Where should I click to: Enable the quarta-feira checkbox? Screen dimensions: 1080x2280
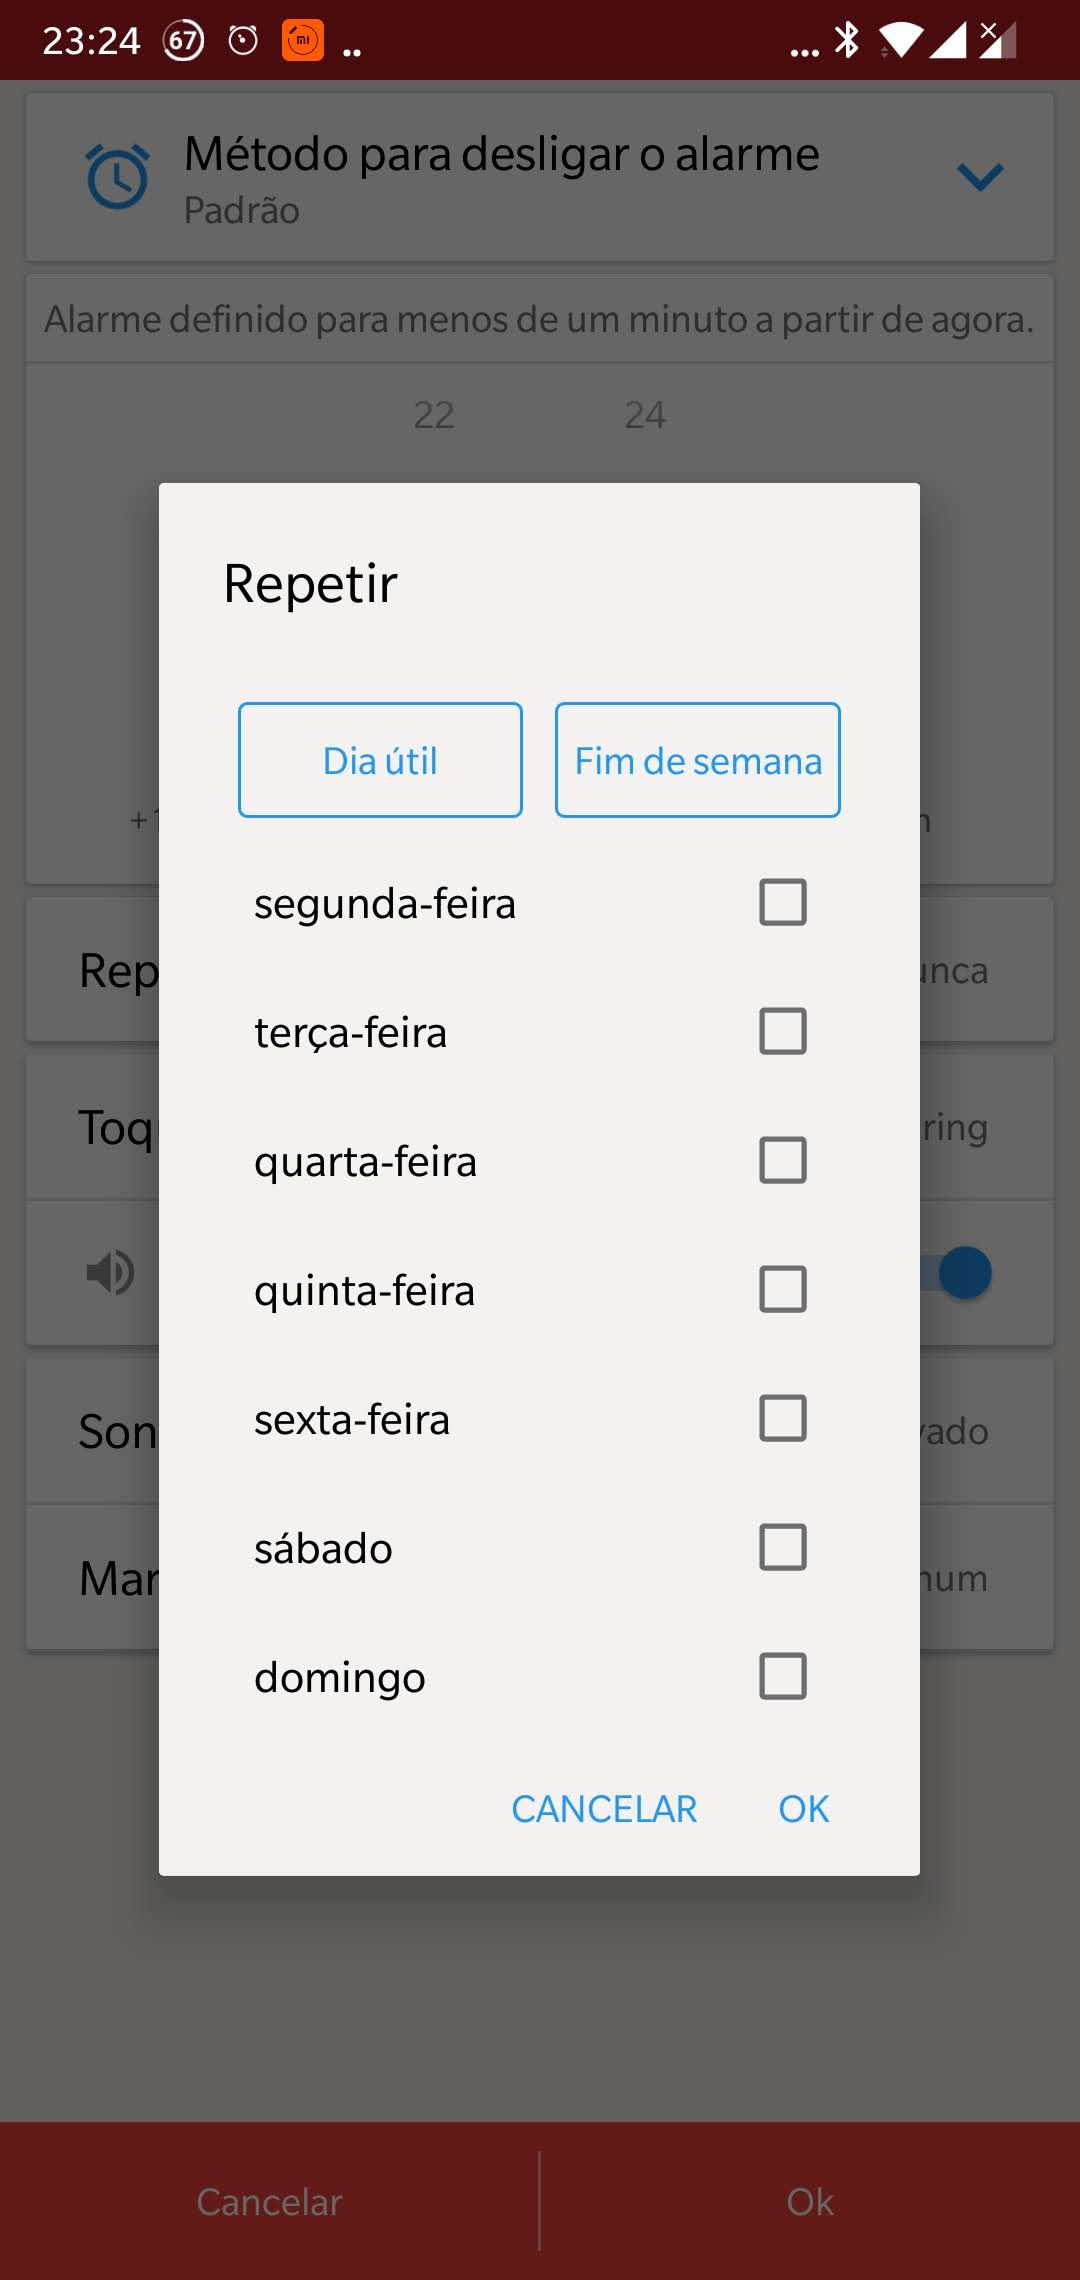(783, 1160)
